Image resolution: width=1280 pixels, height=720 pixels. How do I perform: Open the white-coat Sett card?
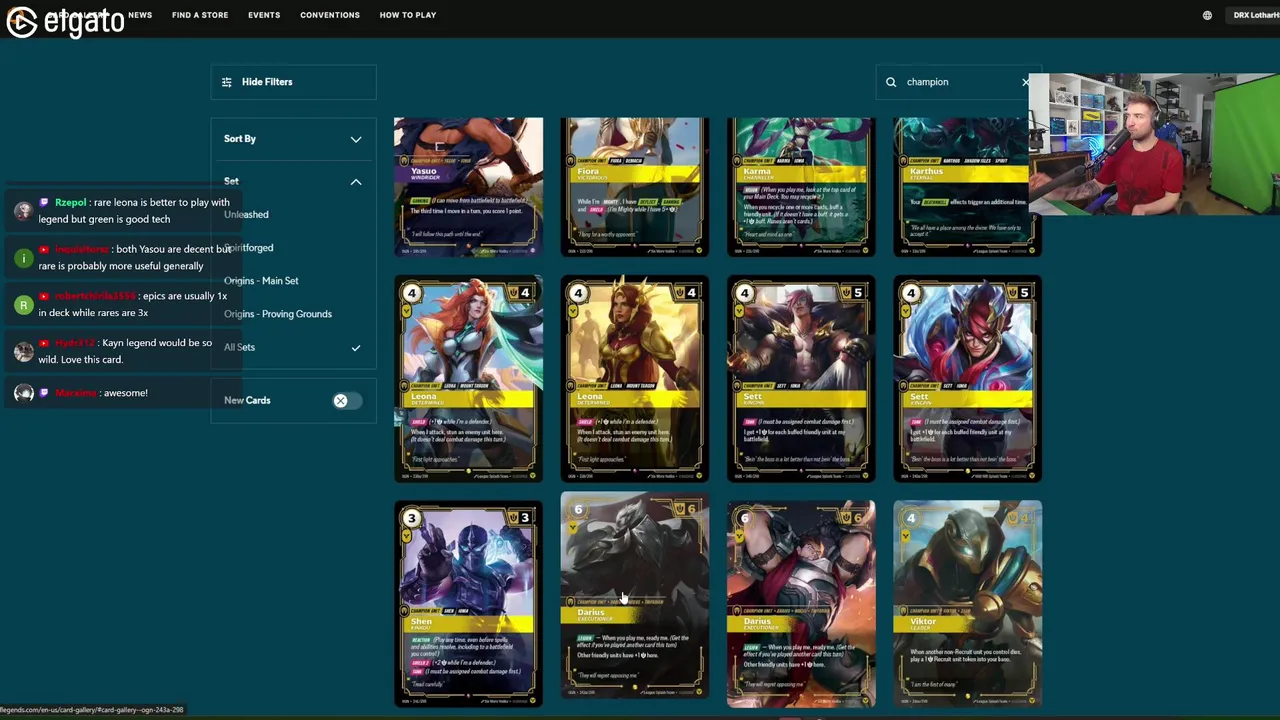tap(801, 379)
